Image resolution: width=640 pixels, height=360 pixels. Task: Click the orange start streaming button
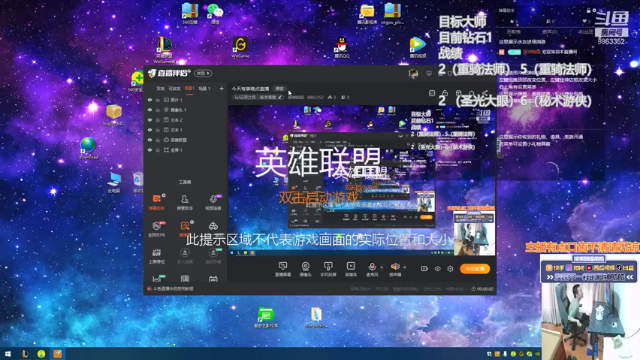[475, 269]
